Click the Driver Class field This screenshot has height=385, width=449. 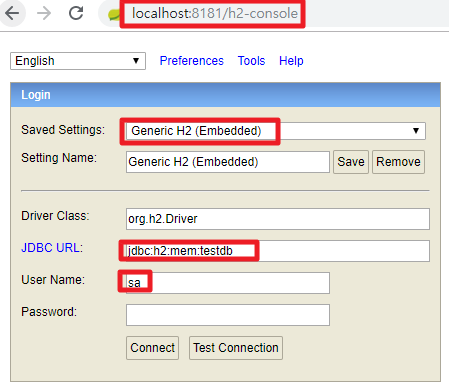click(x=278, y=219)
